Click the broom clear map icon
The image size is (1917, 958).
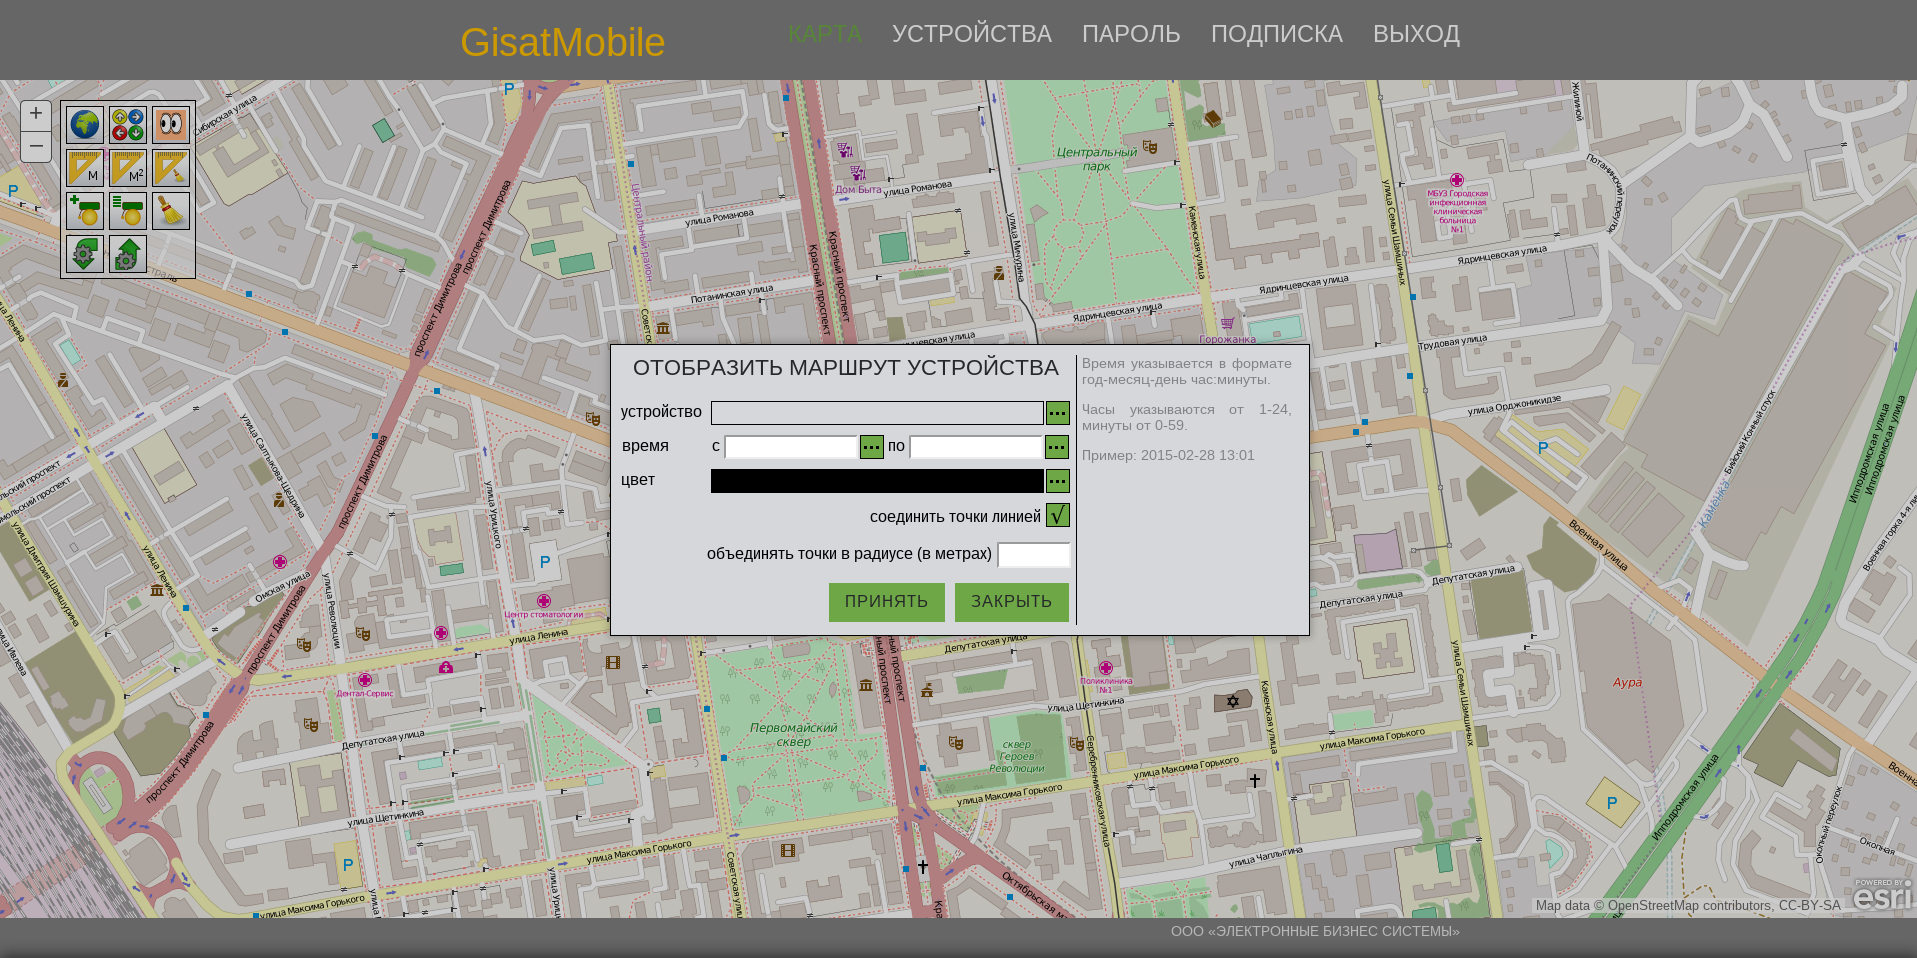[x=171, y=211]
